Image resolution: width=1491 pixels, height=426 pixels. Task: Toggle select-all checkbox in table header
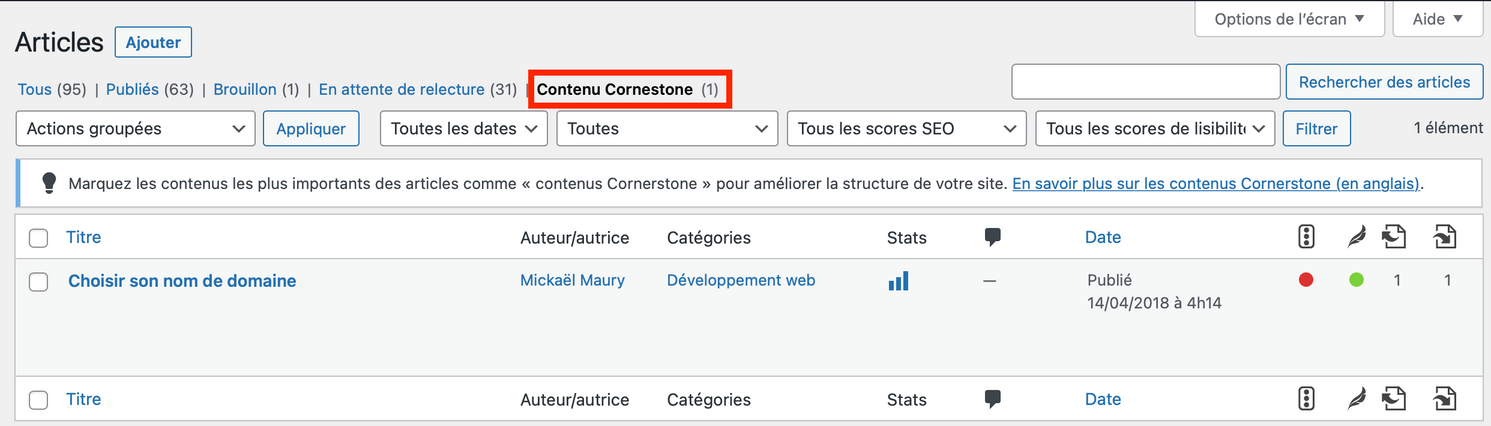click(39, 238)
